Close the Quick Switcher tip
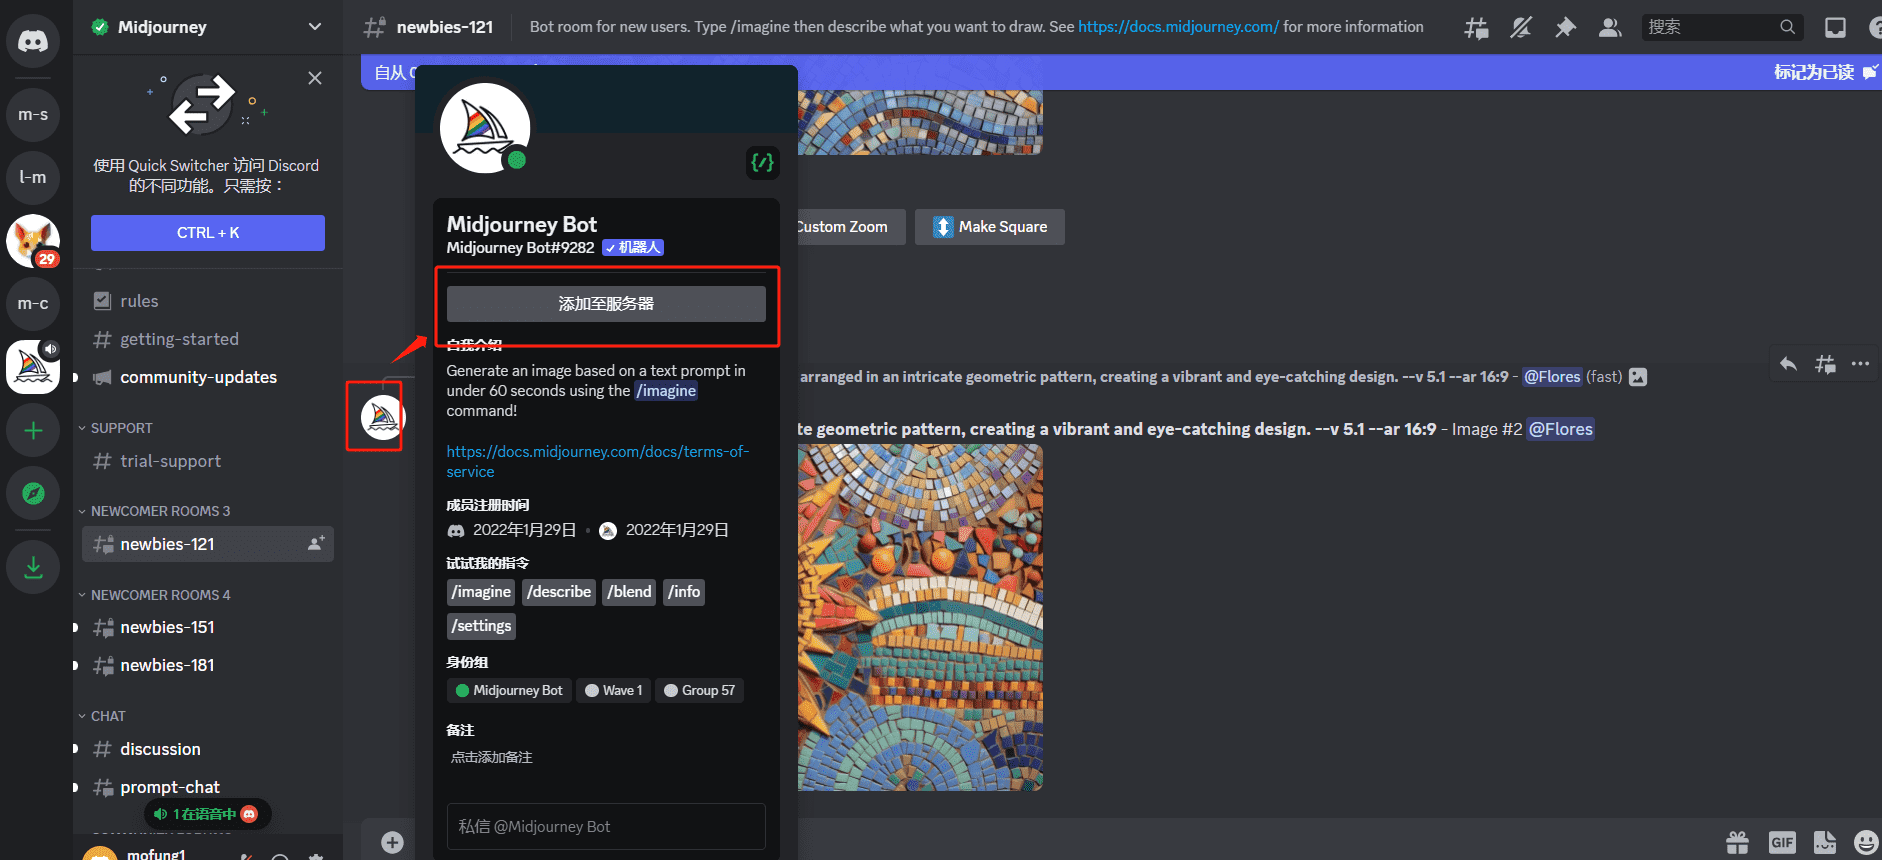Viewport: 1882px width, 860px height. [315, 78]
